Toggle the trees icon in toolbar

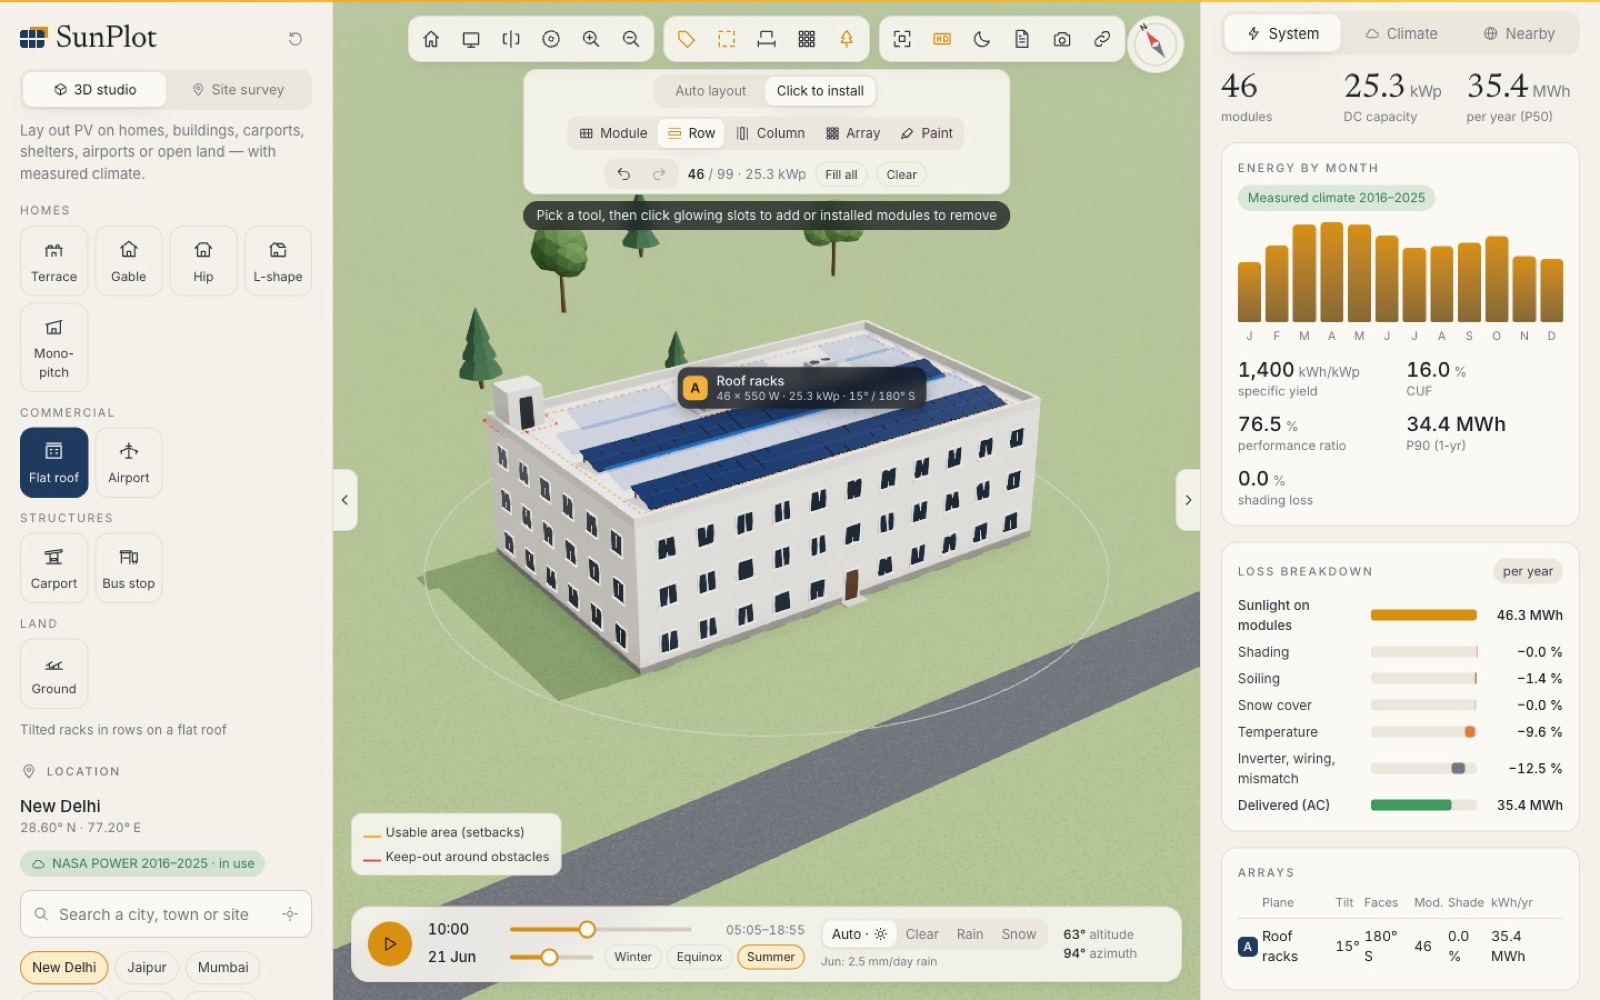[846, 39]
